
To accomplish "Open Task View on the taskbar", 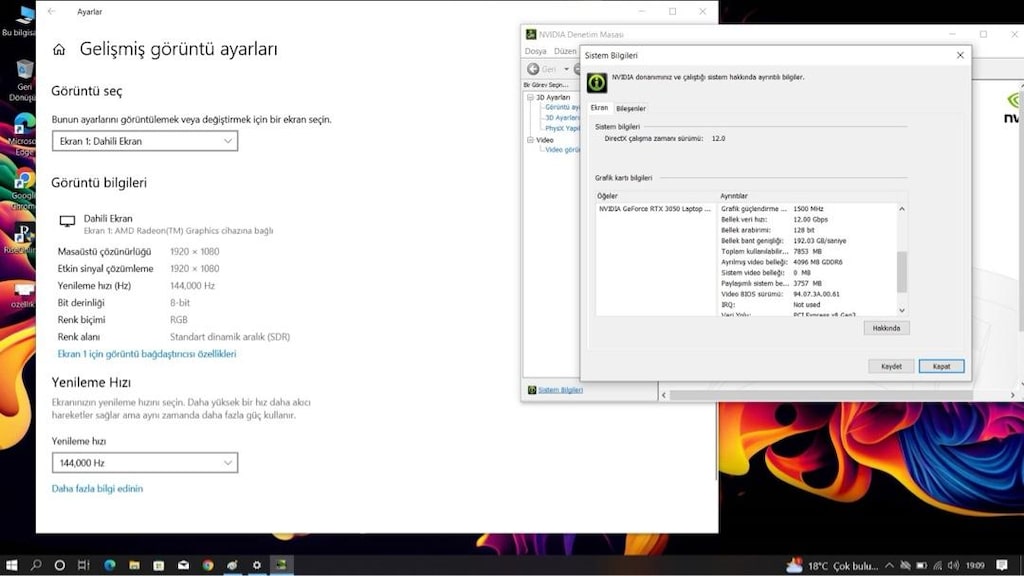I will [x=84, y=565].
